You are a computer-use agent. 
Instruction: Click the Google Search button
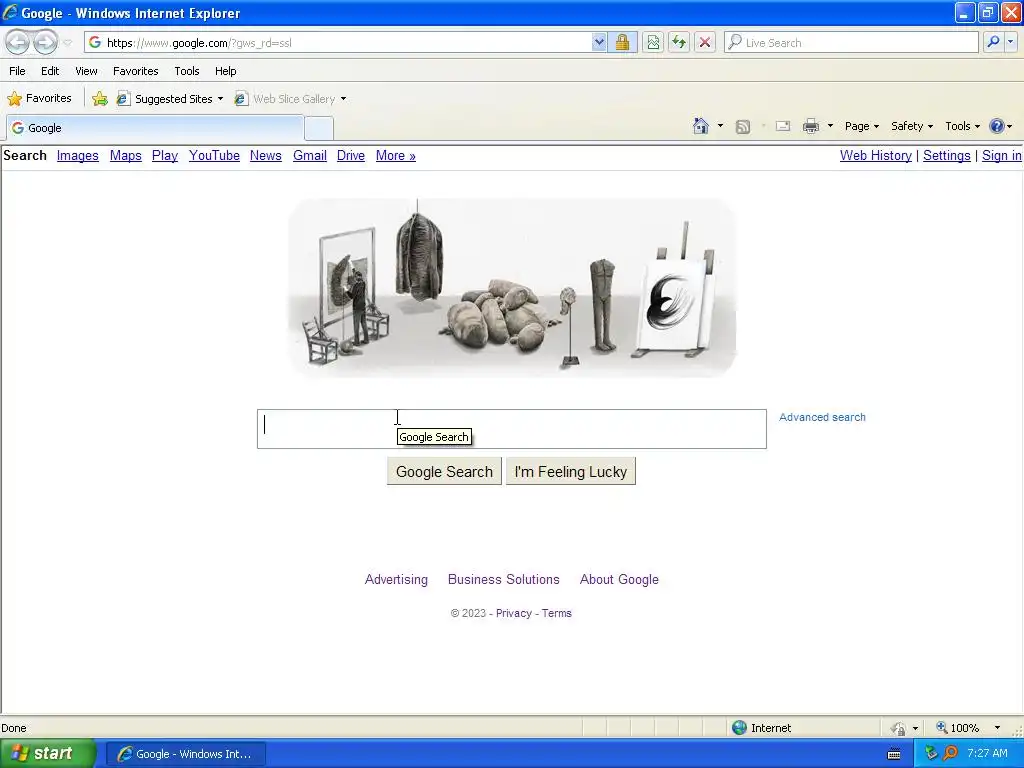pyautogui.click(x=444, y=472)
